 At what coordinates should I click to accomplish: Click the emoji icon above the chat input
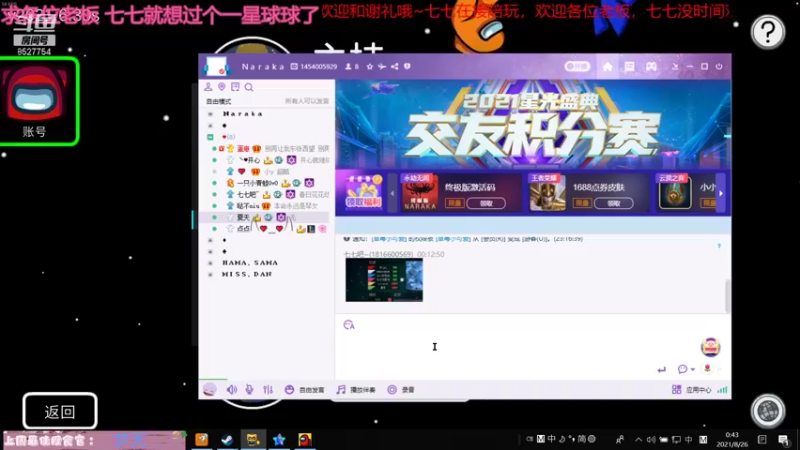point(349,325)
